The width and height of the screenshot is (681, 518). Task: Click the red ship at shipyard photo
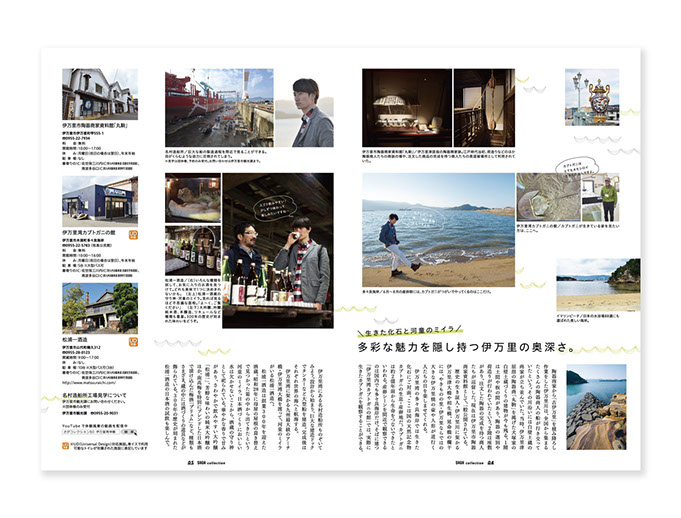coord(219,107)
